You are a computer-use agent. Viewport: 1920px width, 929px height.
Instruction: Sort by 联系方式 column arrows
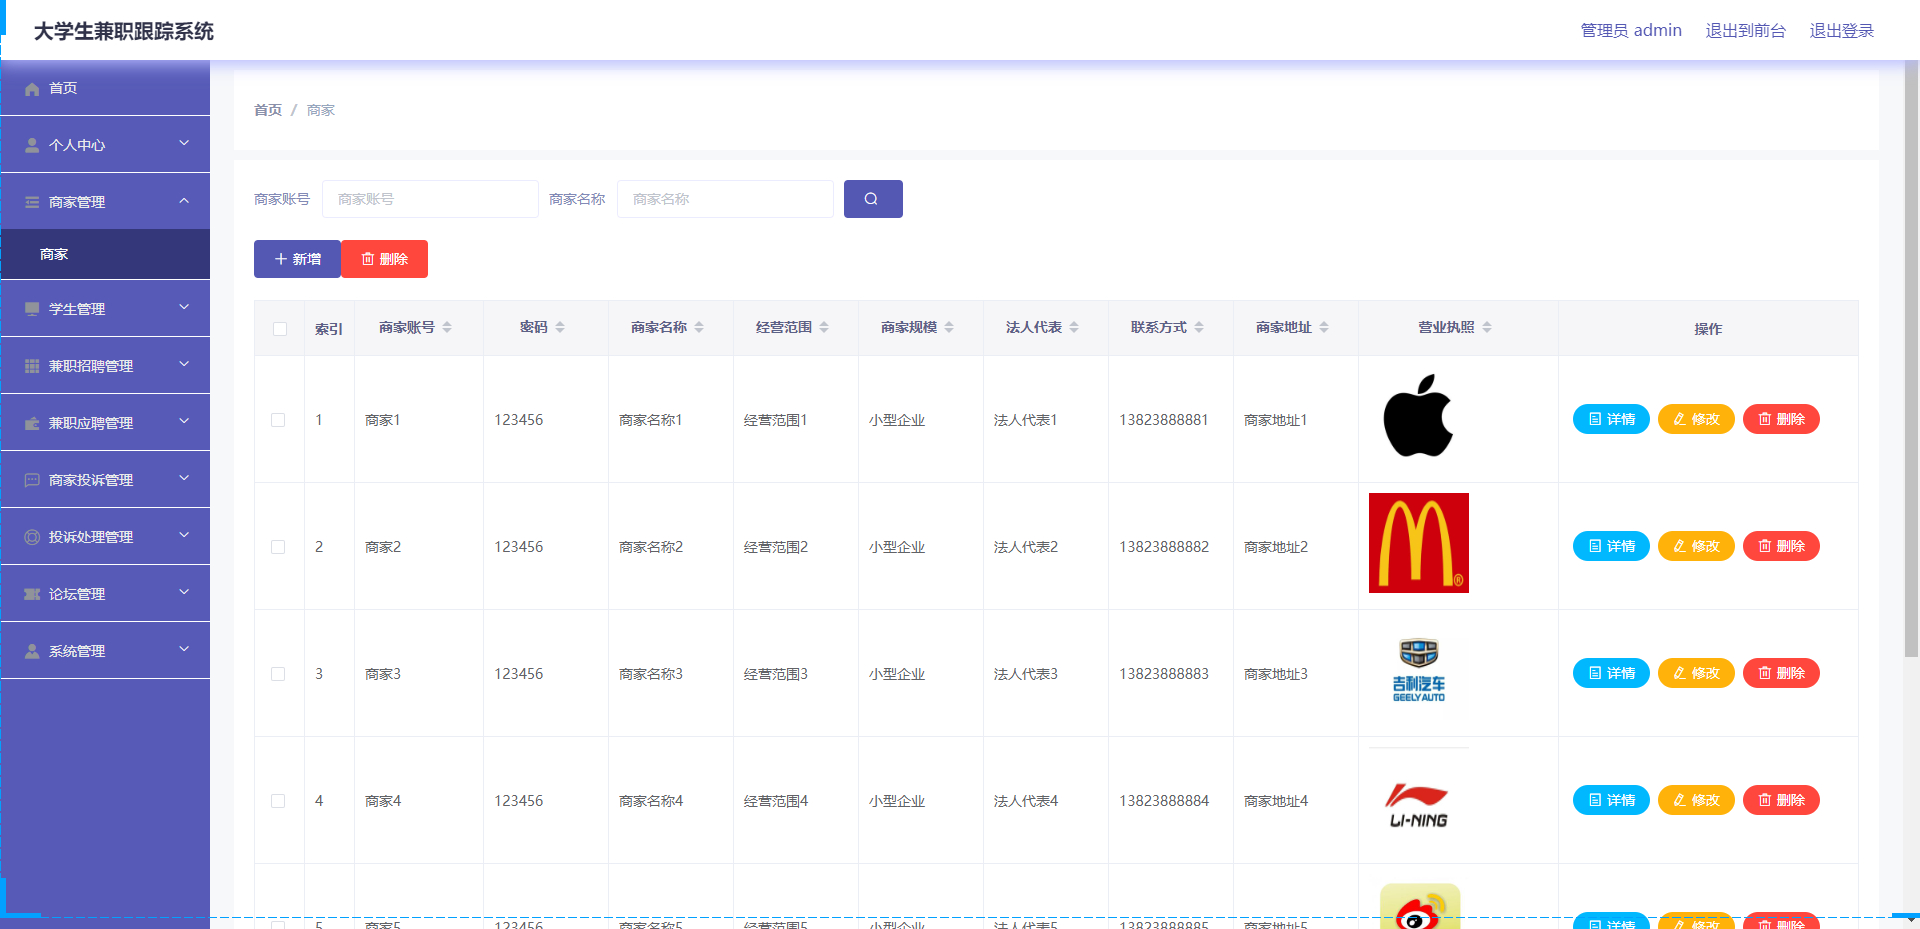[1199, 328]
